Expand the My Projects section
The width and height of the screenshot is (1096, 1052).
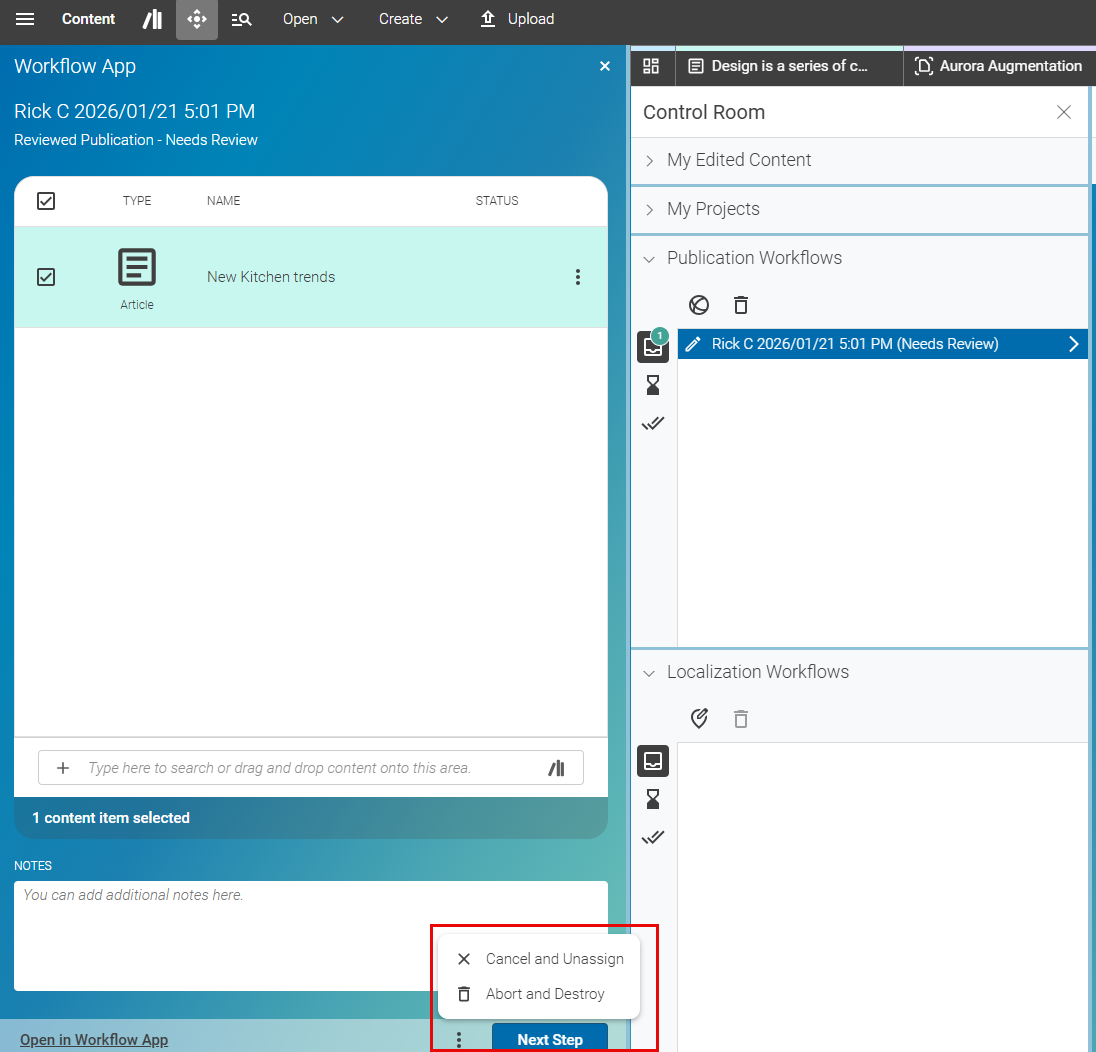click(650, 209)
